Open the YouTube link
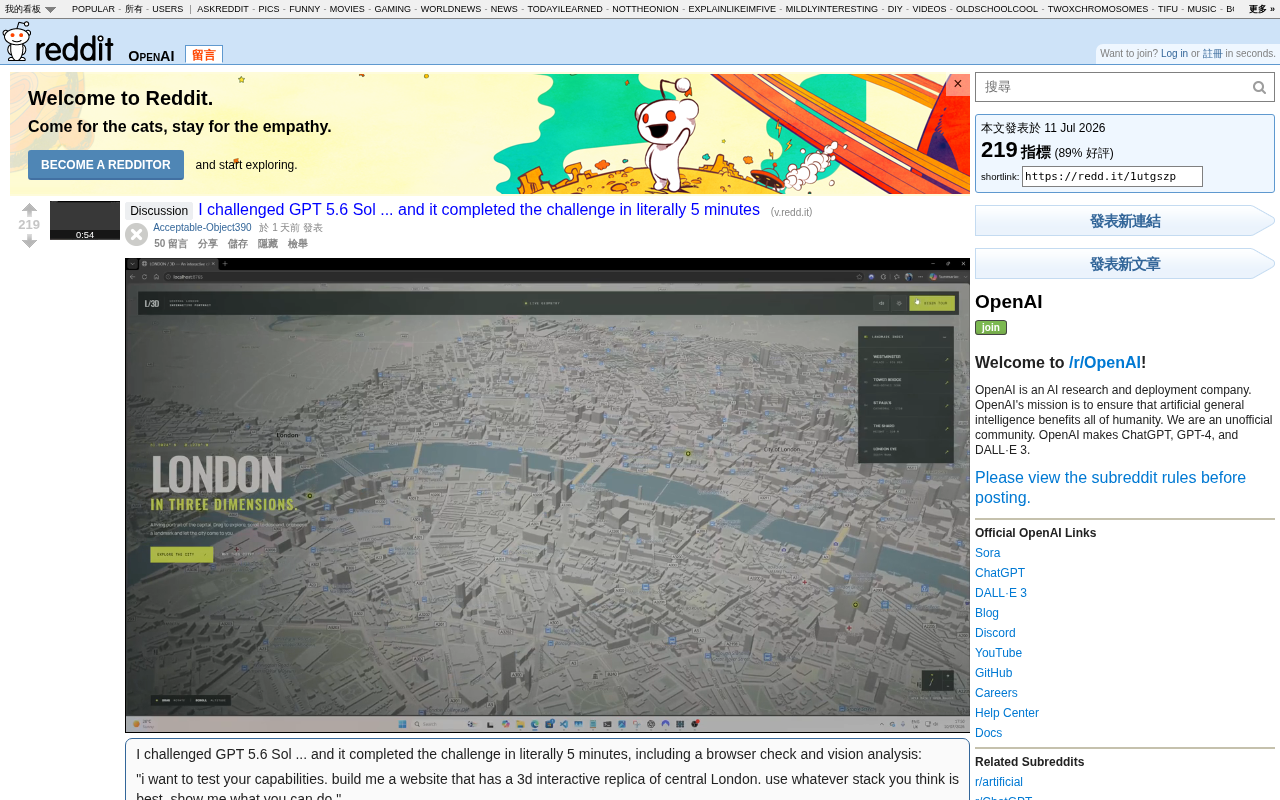Screen dimensions: 1280x800 (x=998, y=653)
